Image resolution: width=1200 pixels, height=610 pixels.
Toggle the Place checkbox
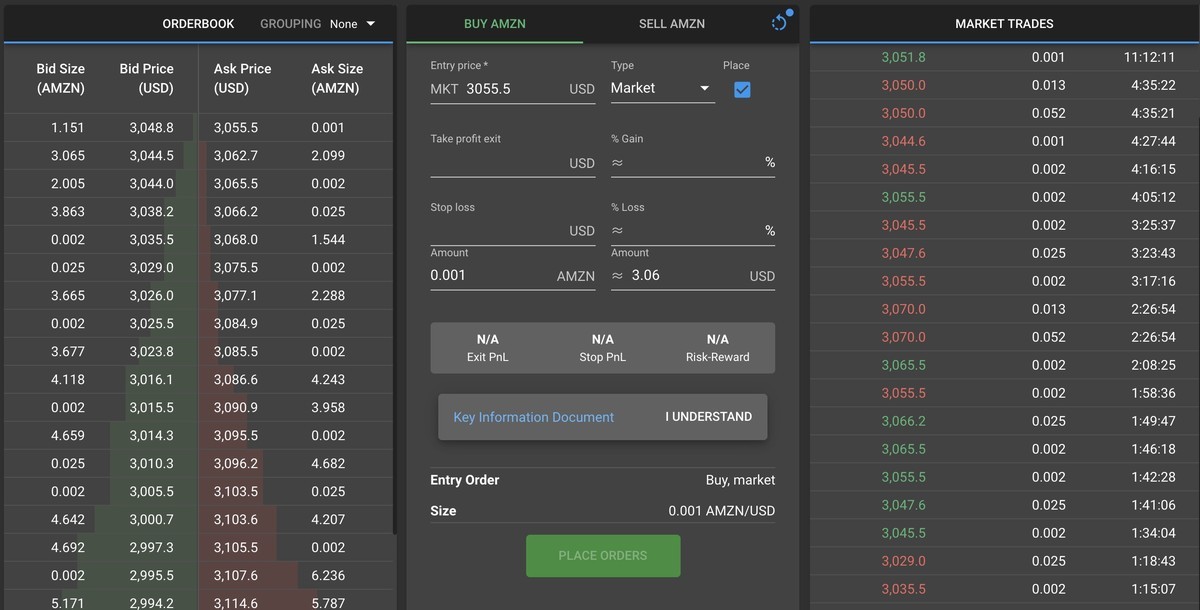click(742, 89)
